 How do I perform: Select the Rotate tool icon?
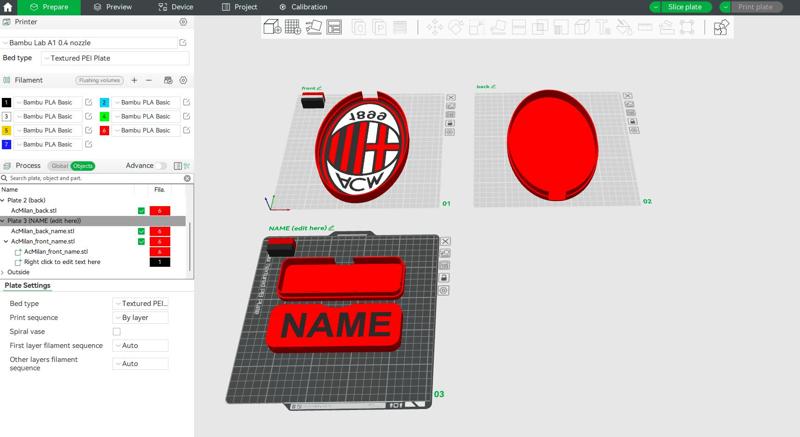tap(455, 27)
